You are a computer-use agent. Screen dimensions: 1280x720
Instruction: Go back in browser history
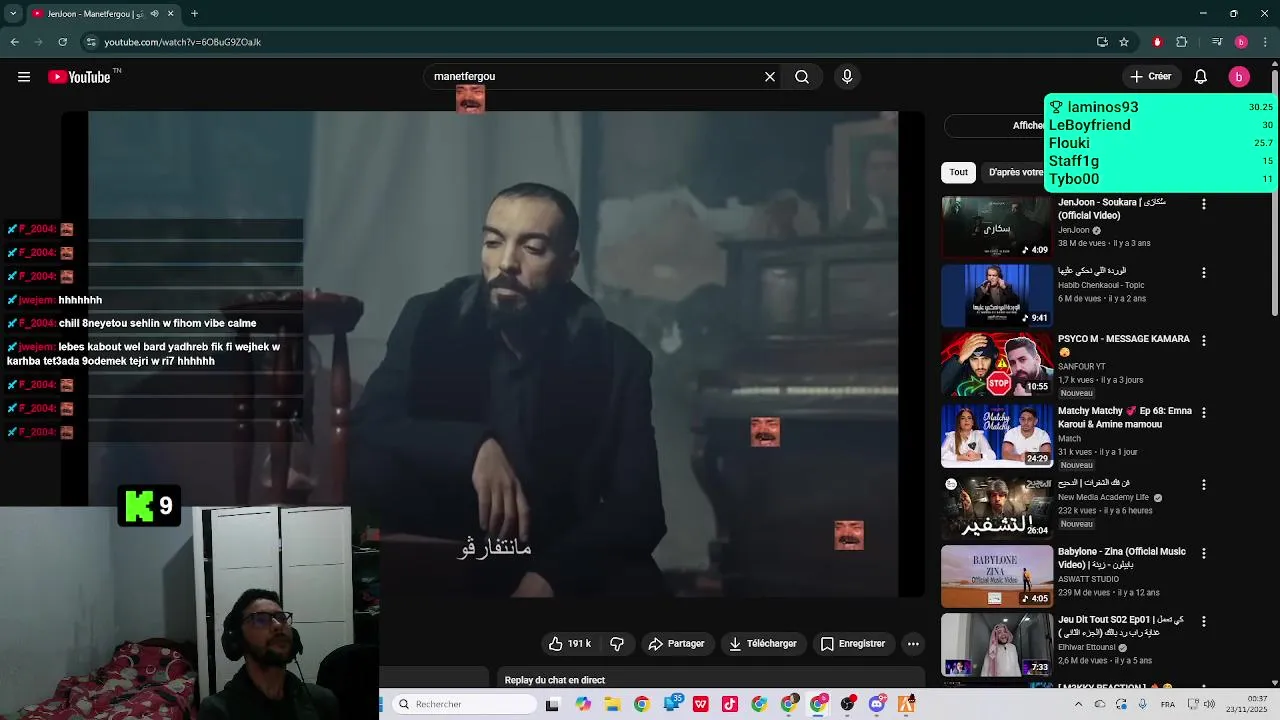(14, 42)
